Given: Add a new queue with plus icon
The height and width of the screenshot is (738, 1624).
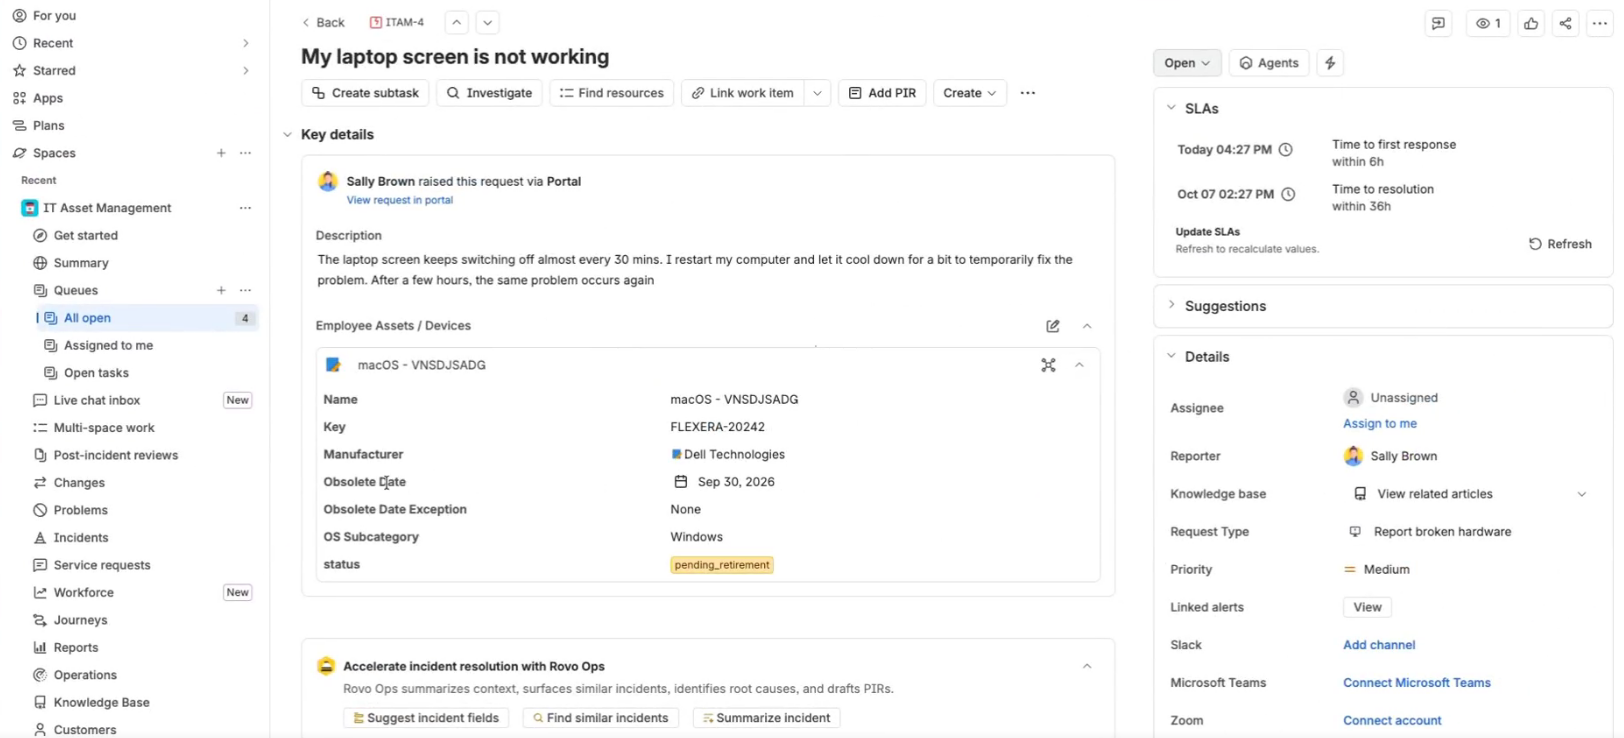Looking at the screenshot, I should [x=221, y=290].
